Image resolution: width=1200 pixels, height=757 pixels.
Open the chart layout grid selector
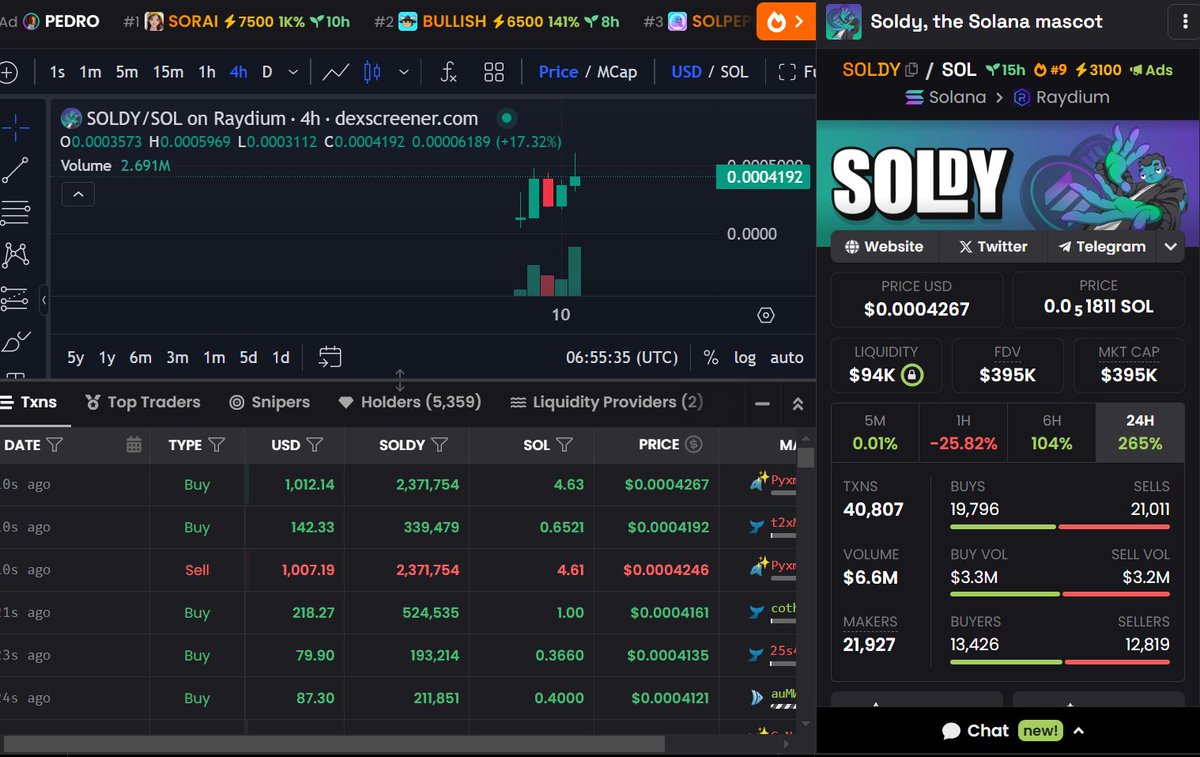[x=494, y=72]
